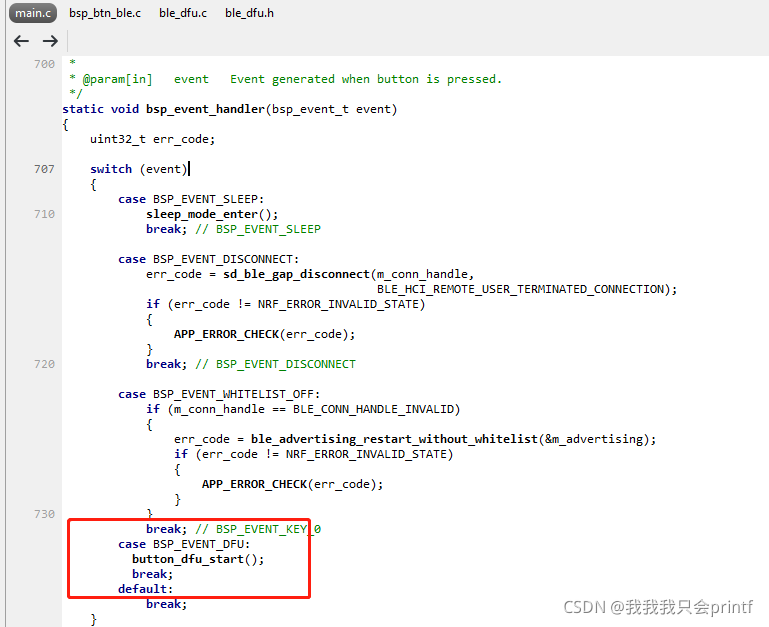Click 'case BSP_EVENT_WHITELIST_OFF:' line

pyautogui.click(x=219, y=394)
